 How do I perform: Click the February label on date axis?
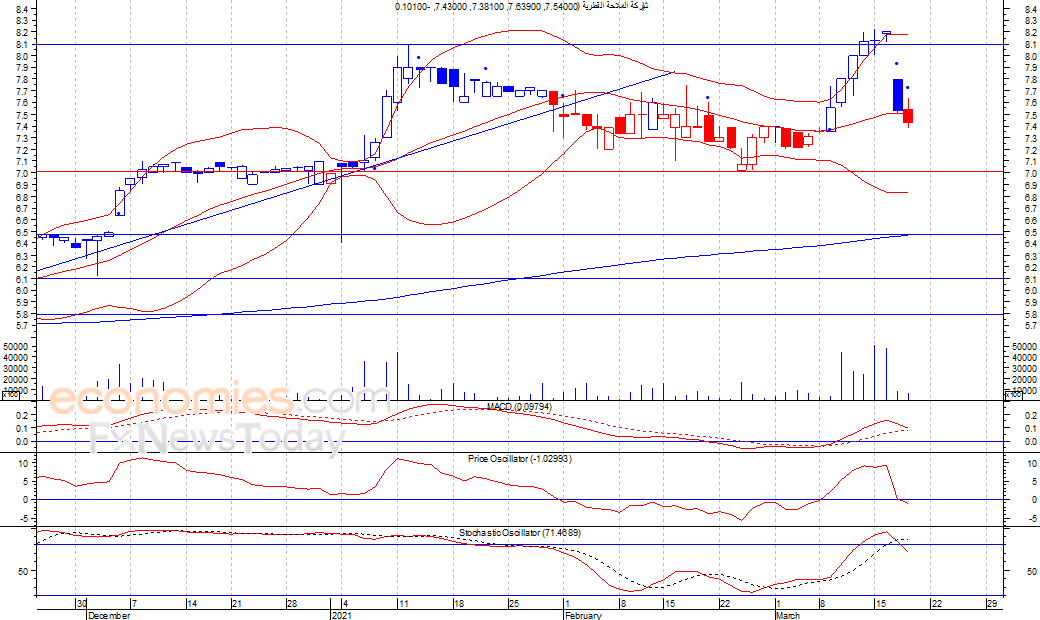583,615
